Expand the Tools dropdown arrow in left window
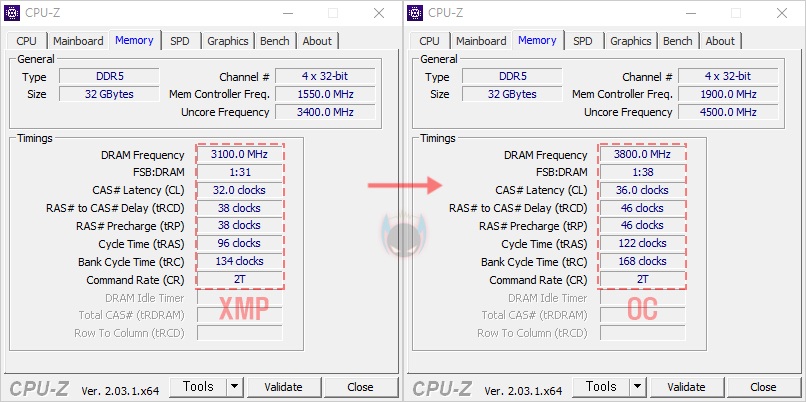This screenshot has width=806, height=402. coord(234,387)
